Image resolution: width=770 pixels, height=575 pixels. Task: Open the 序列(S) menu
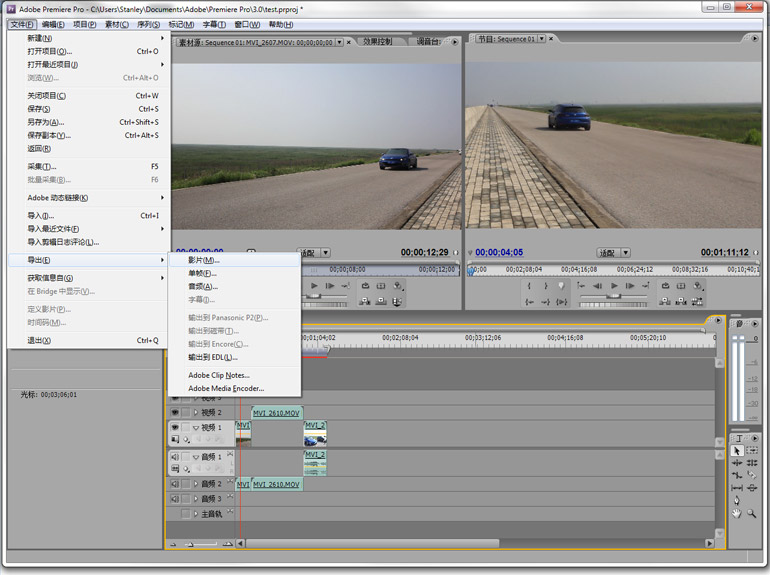pos(148,25)
